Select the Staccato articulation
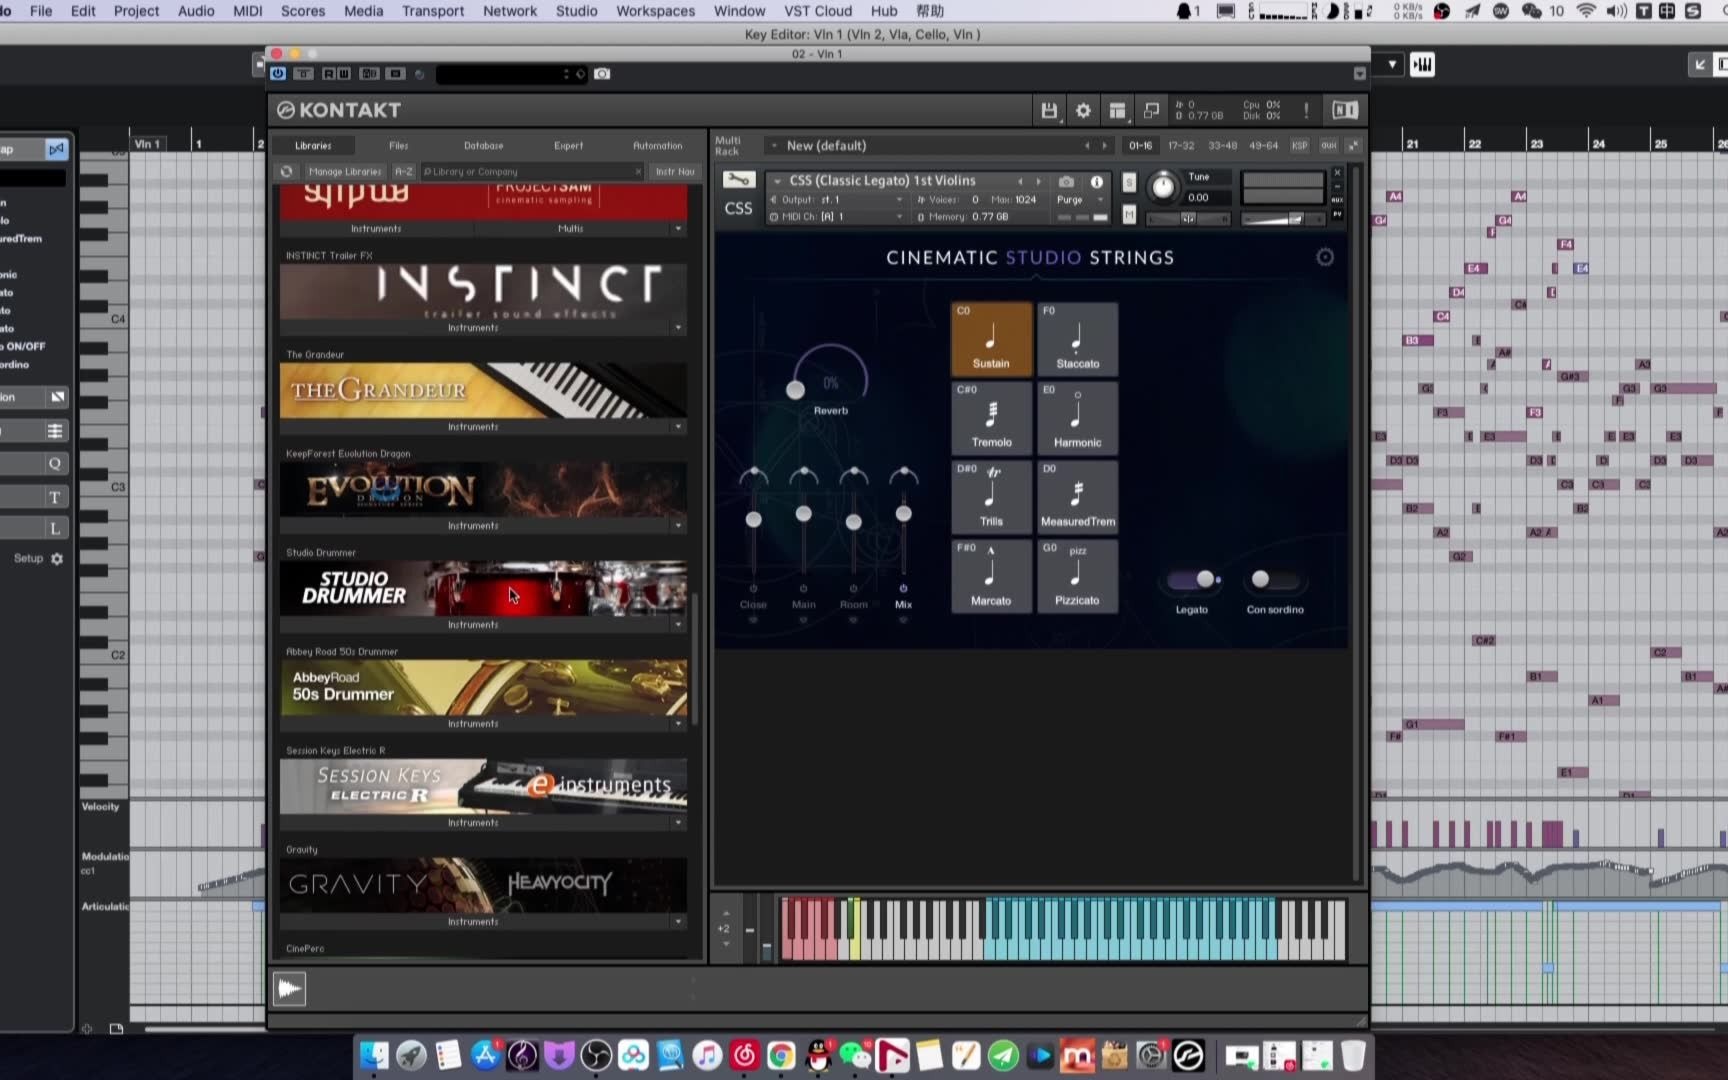The width and height of the screenshot is (1728, 1080). pyautogui.click(x=1077, y=339)
